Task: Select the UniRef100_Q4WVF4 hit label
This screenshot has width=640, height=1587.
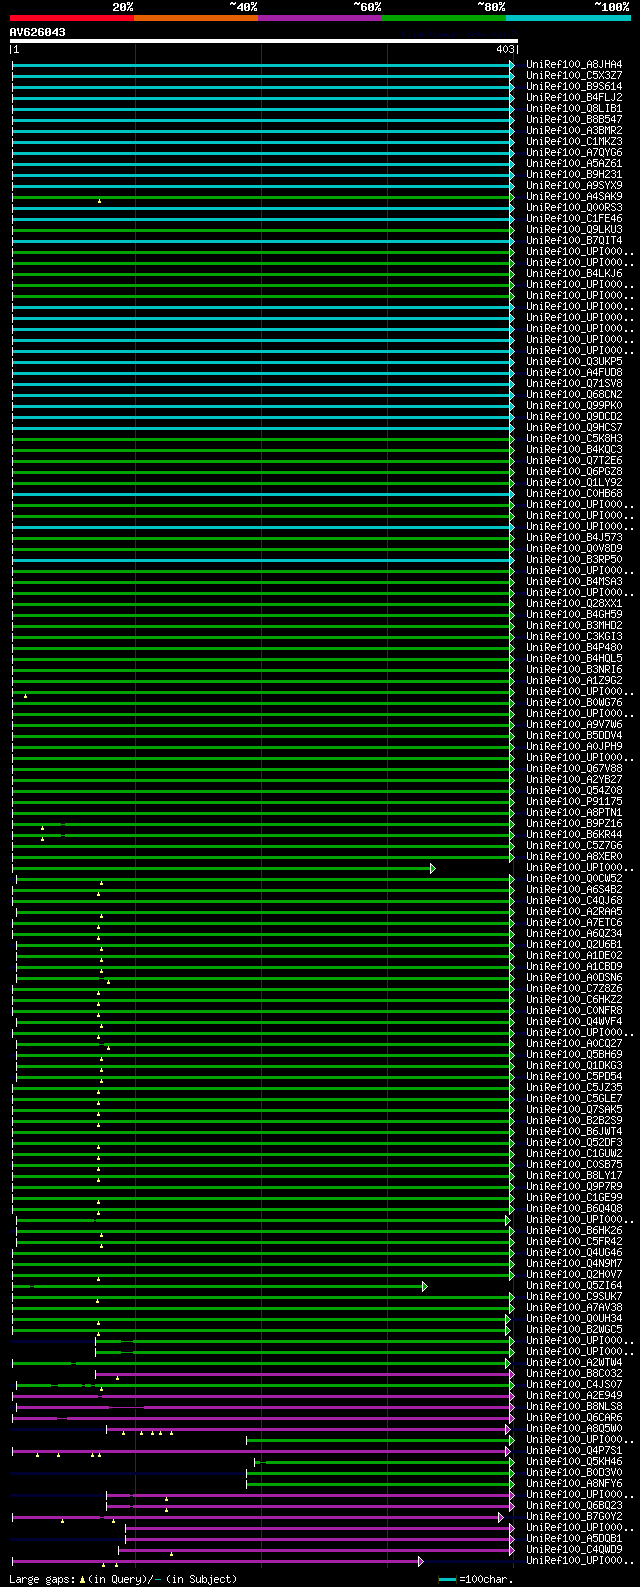Action: pos(574,1022)
